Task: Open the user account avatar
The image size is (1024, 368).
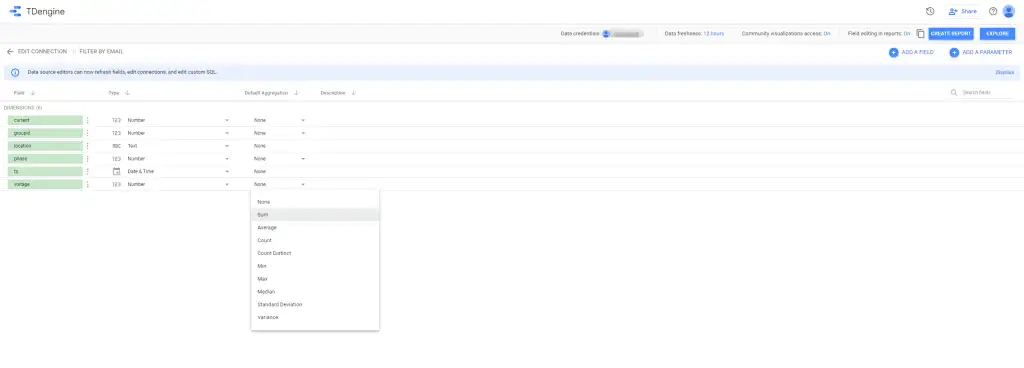Action: pyautogui.click(x=1009, y=11)
